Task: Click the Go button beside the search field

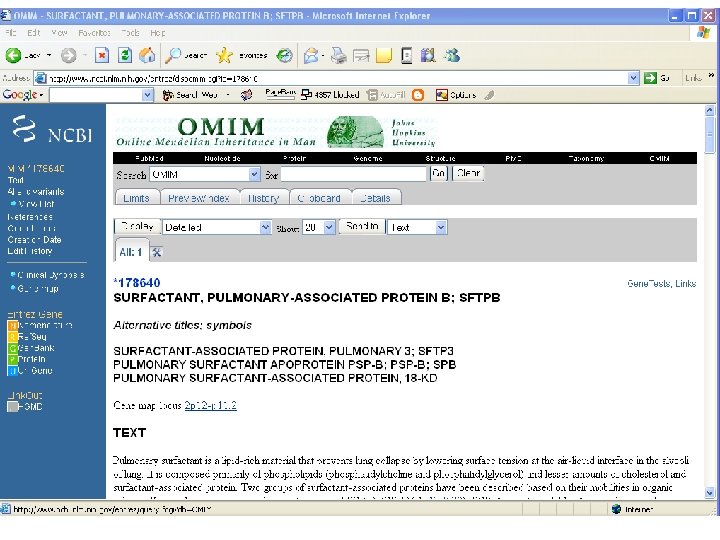Action: click(x=439, y=174)
